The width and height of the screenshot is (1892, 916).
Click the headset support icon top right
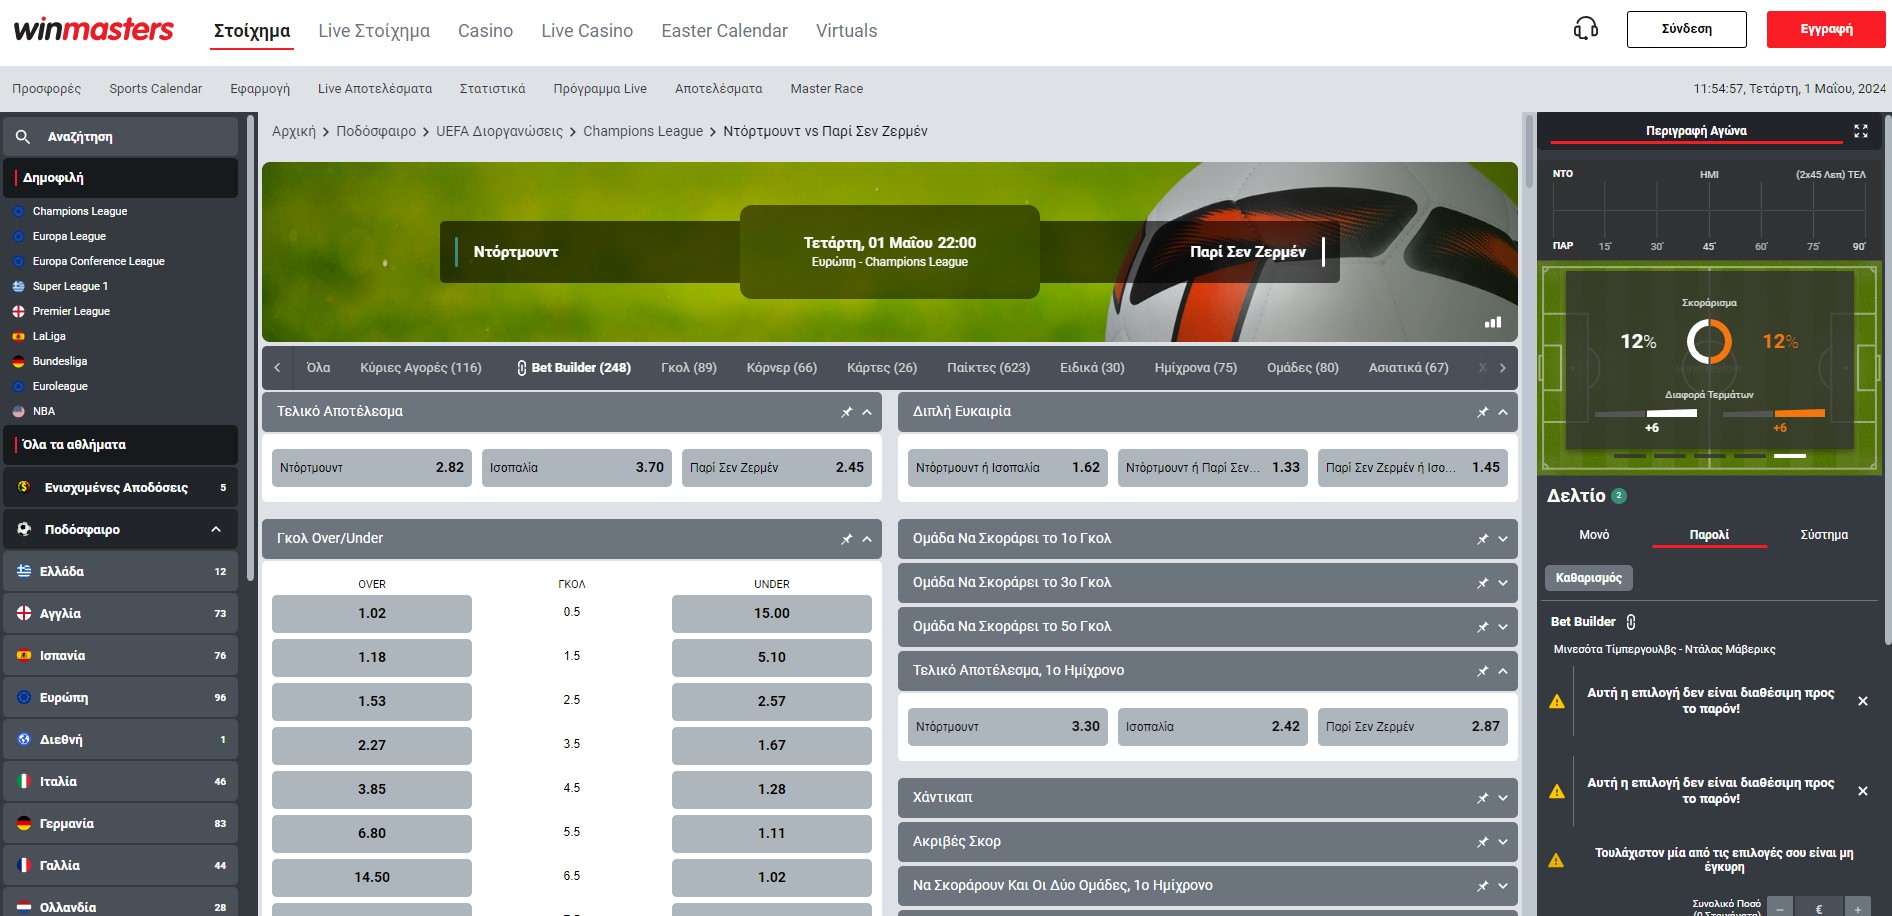pos(1583,29)
